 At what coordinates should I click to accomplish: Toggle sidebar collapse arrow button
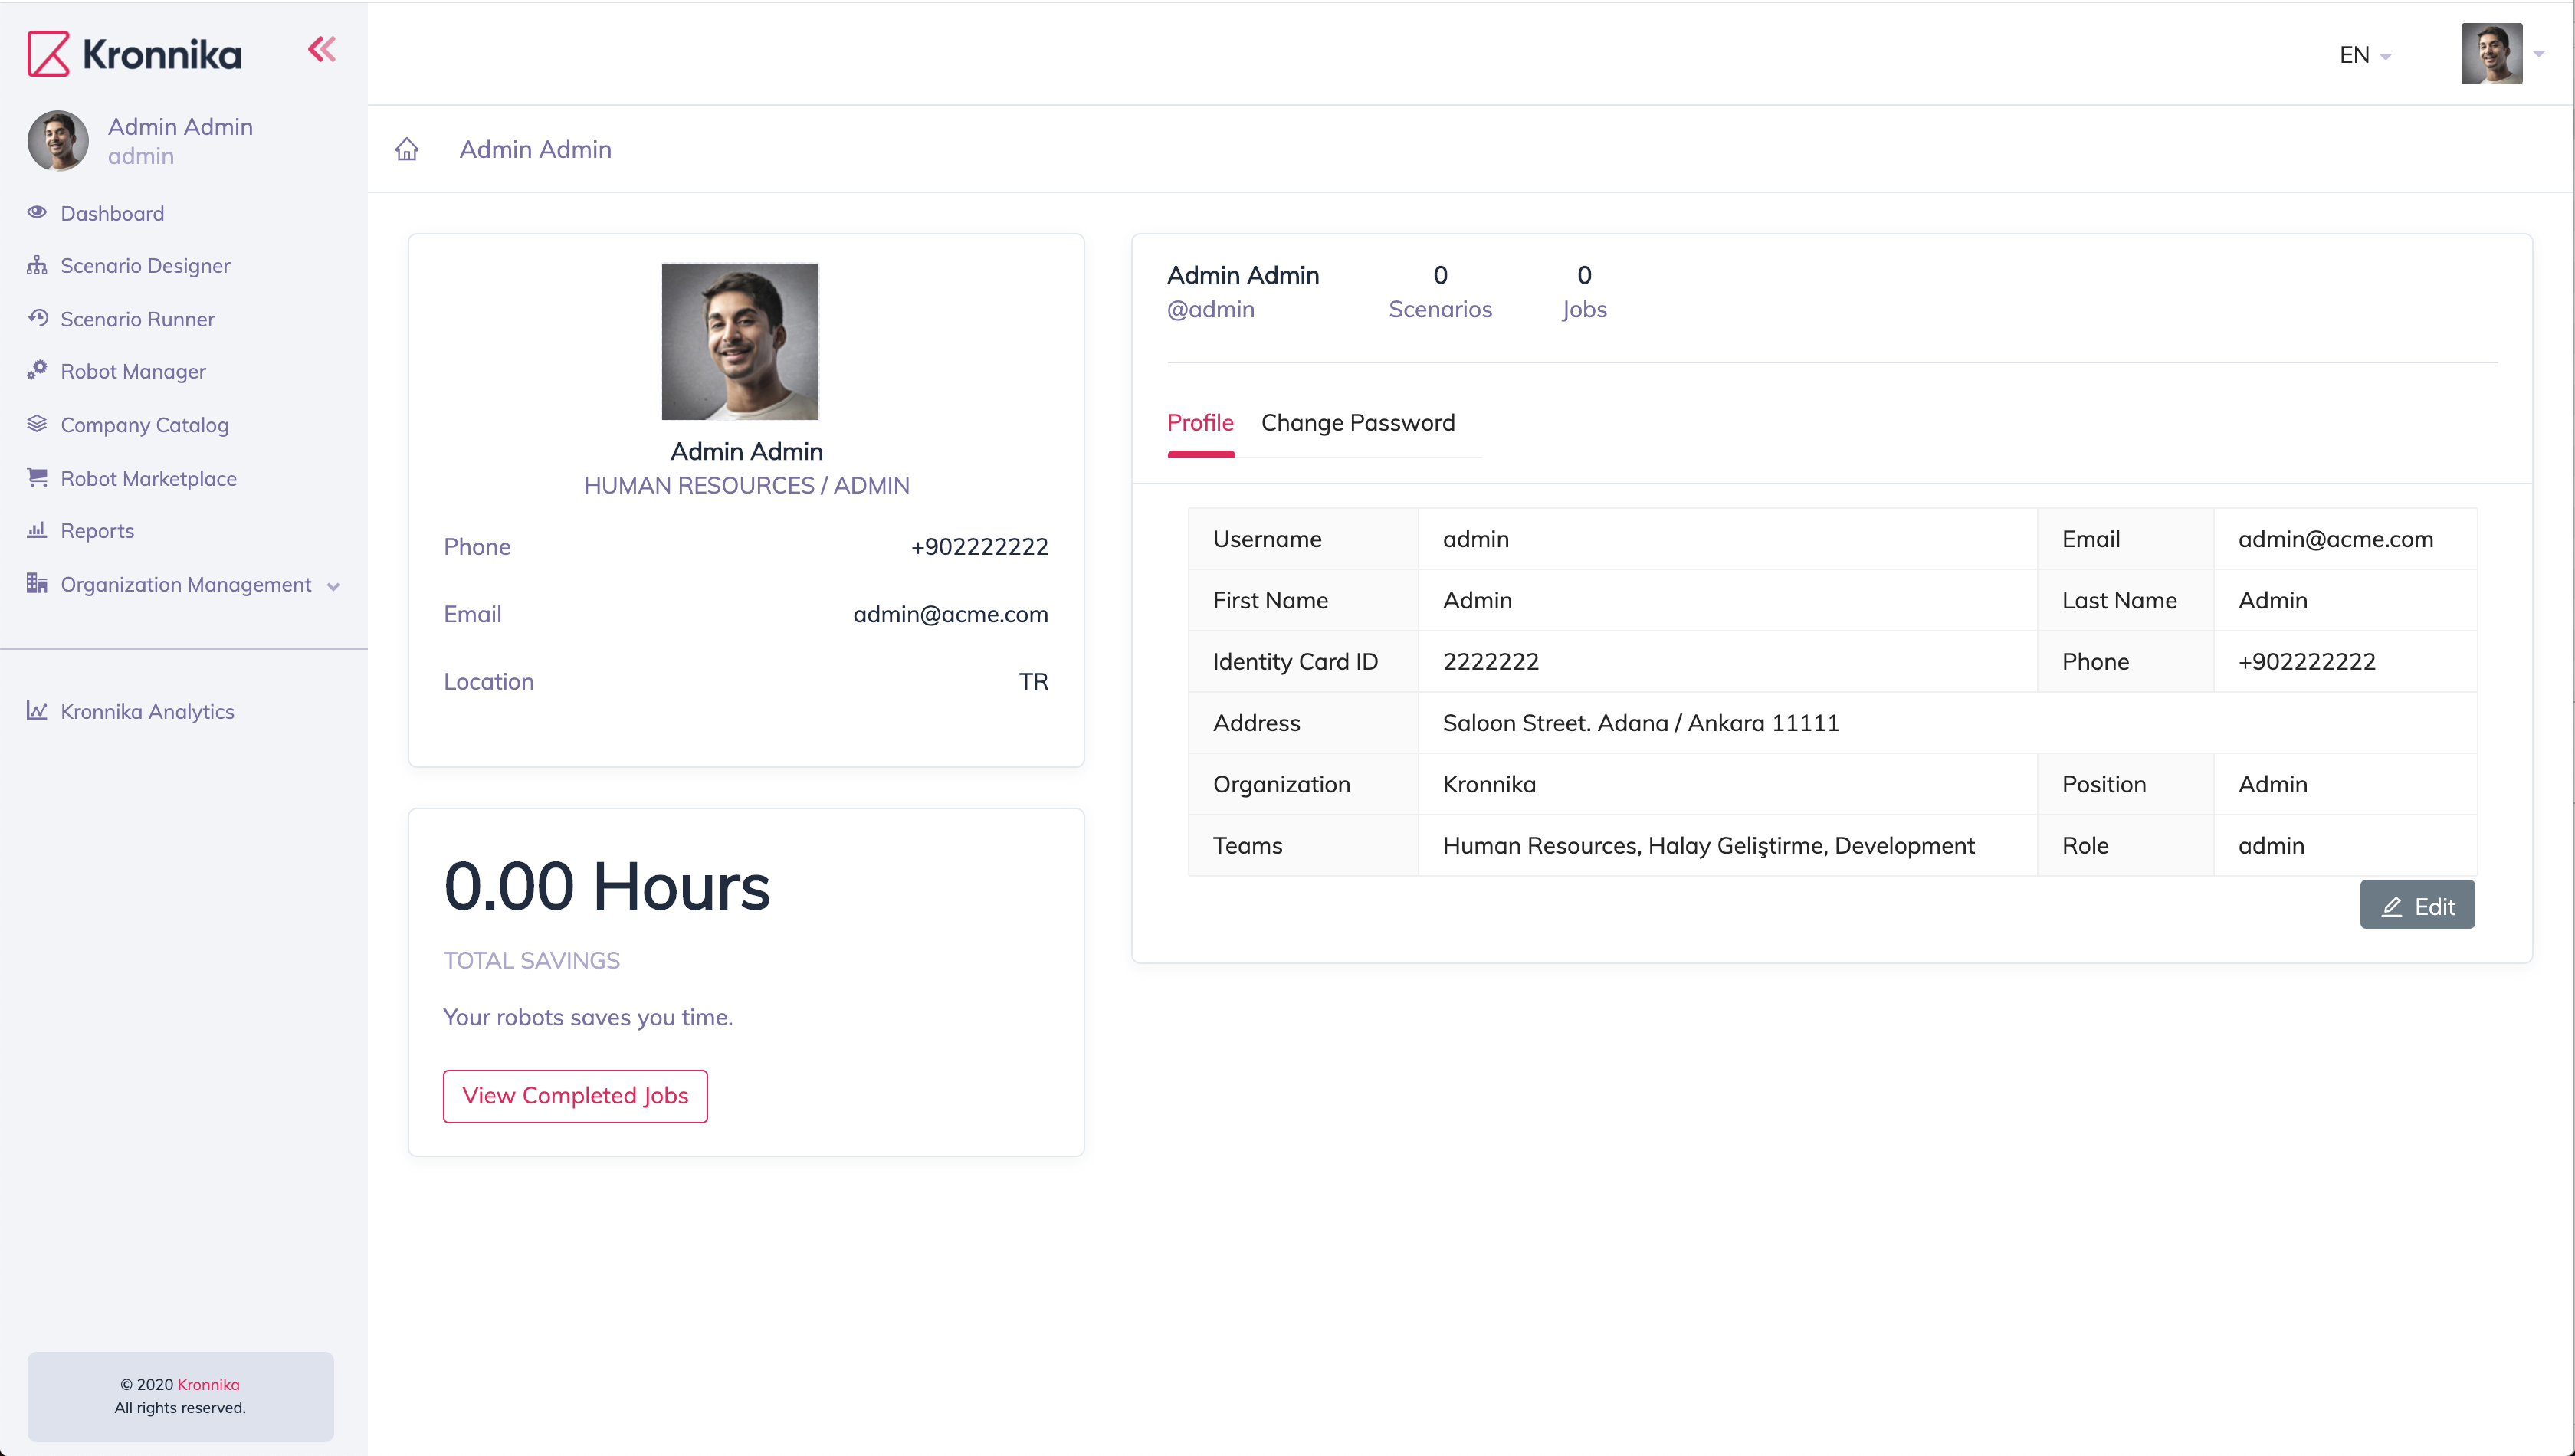tap(322, 50)
